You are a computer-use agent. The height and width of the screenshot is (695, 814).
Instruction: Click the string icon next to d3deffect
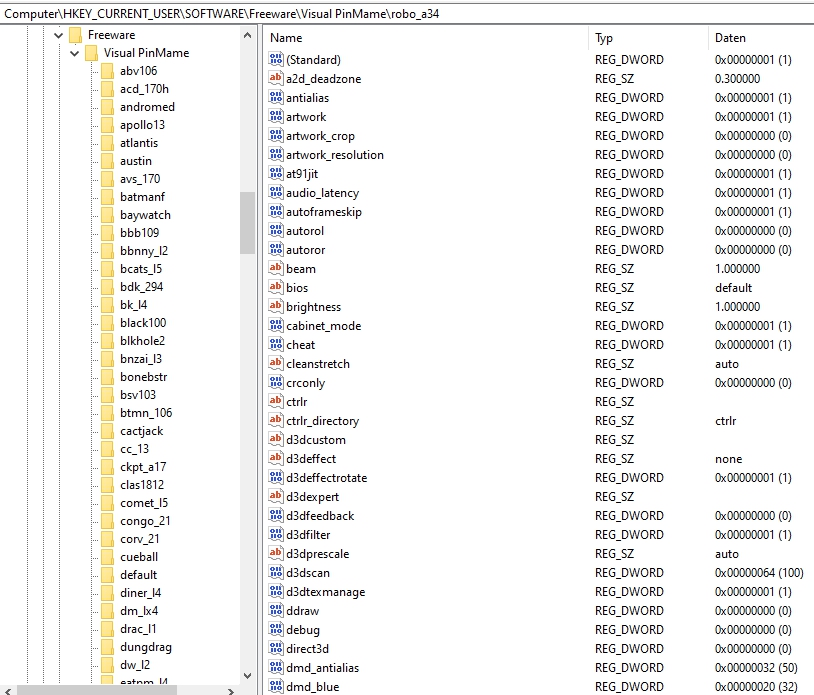tap(276, 458)
